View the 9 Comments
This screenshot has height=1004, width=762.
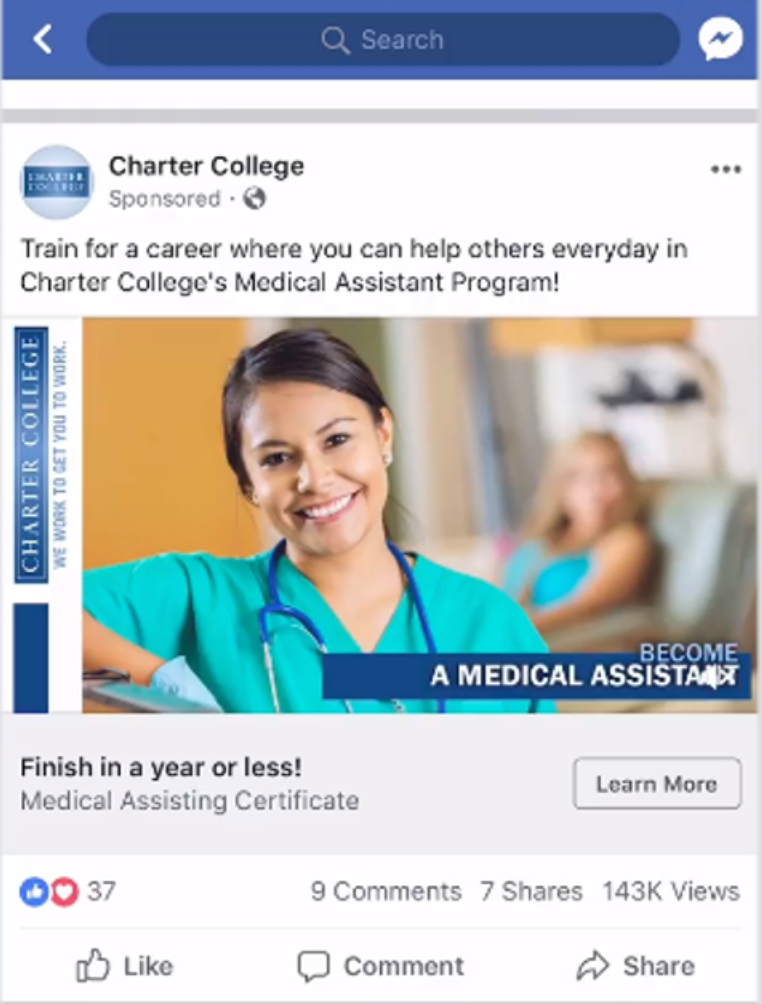point(386,891)
